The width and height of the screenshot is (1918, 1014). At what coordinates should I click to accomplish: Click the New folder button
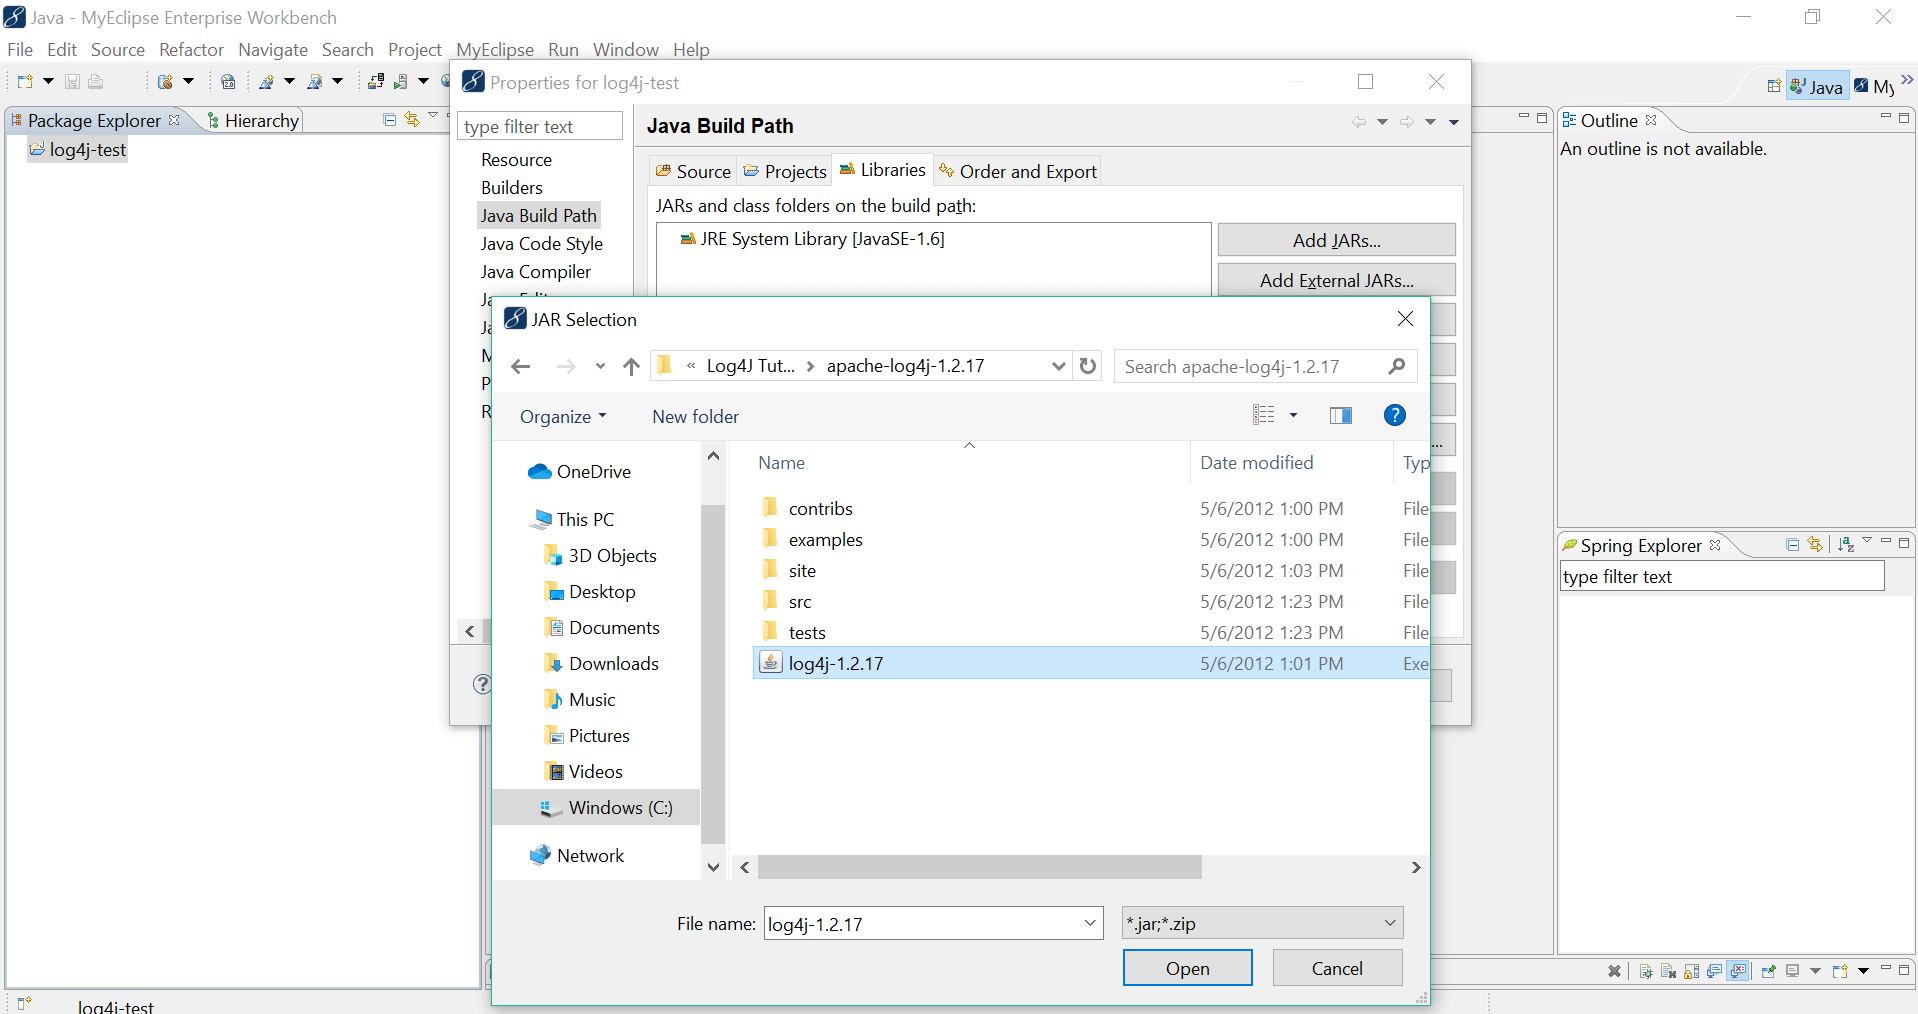coord(695,416)
